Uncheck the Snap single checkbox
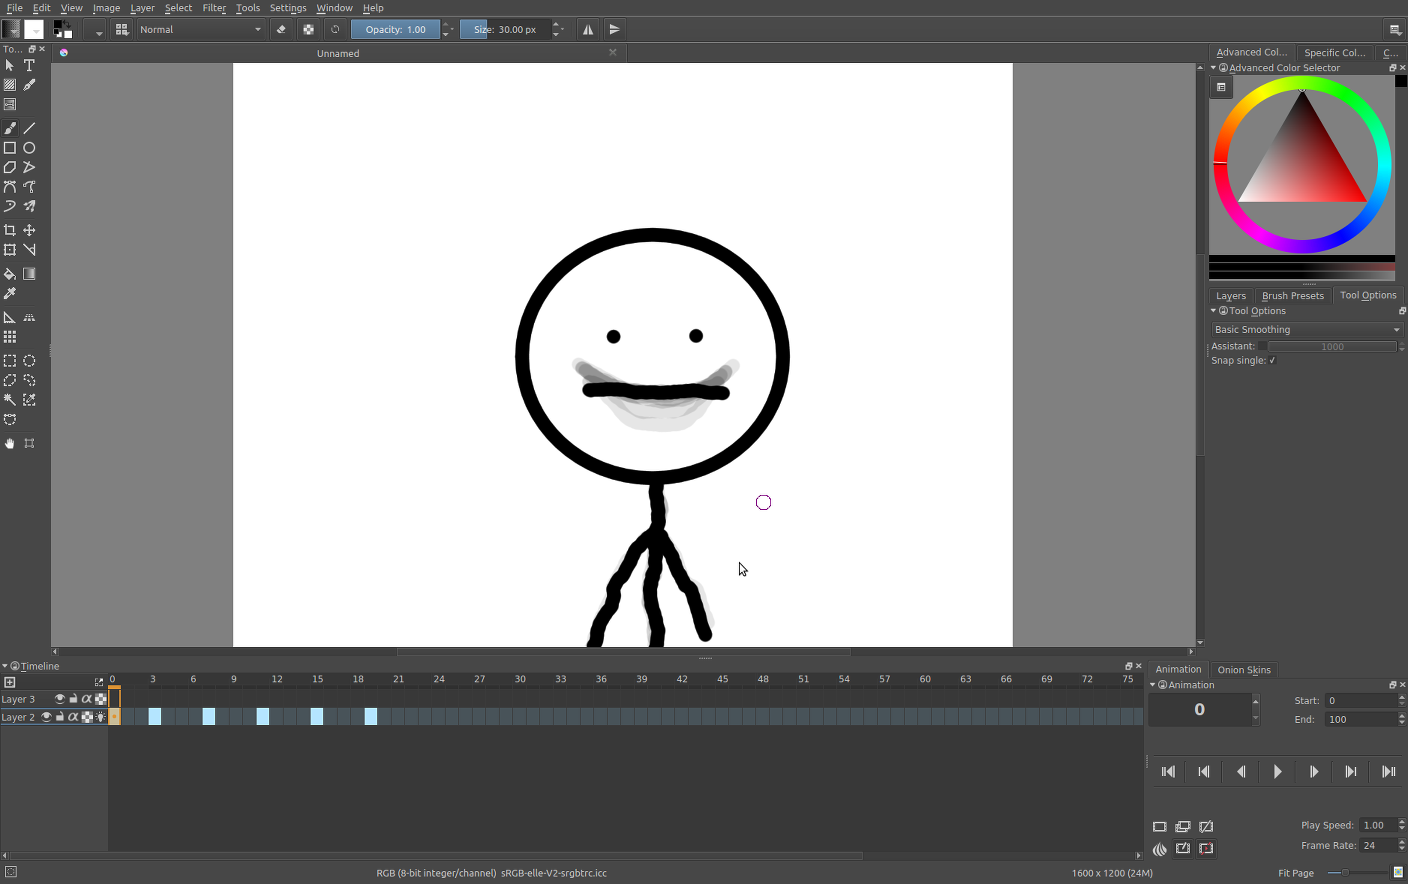The height and width of the screenshot is (884, 1408). [1272, 361]
